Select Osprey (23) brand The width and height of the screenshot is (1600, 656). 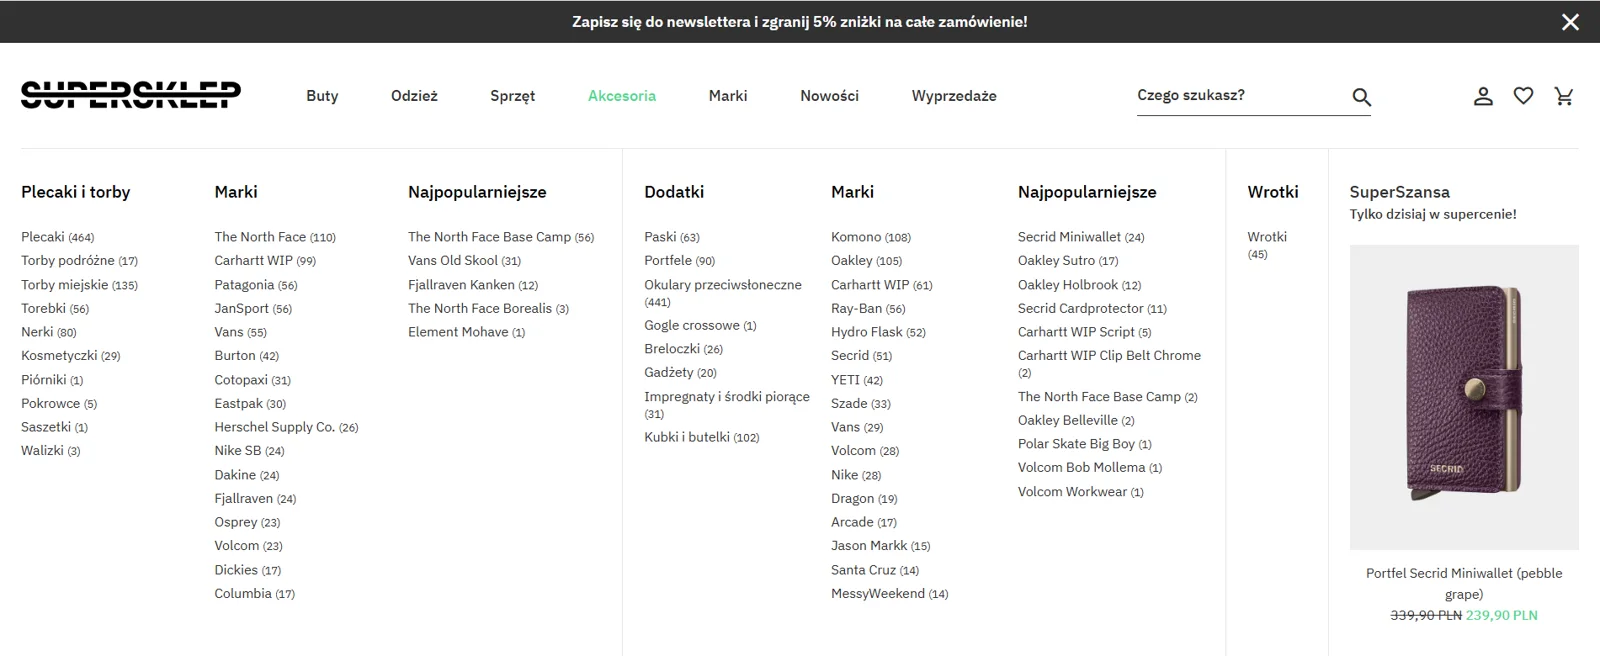pos(247,522)
